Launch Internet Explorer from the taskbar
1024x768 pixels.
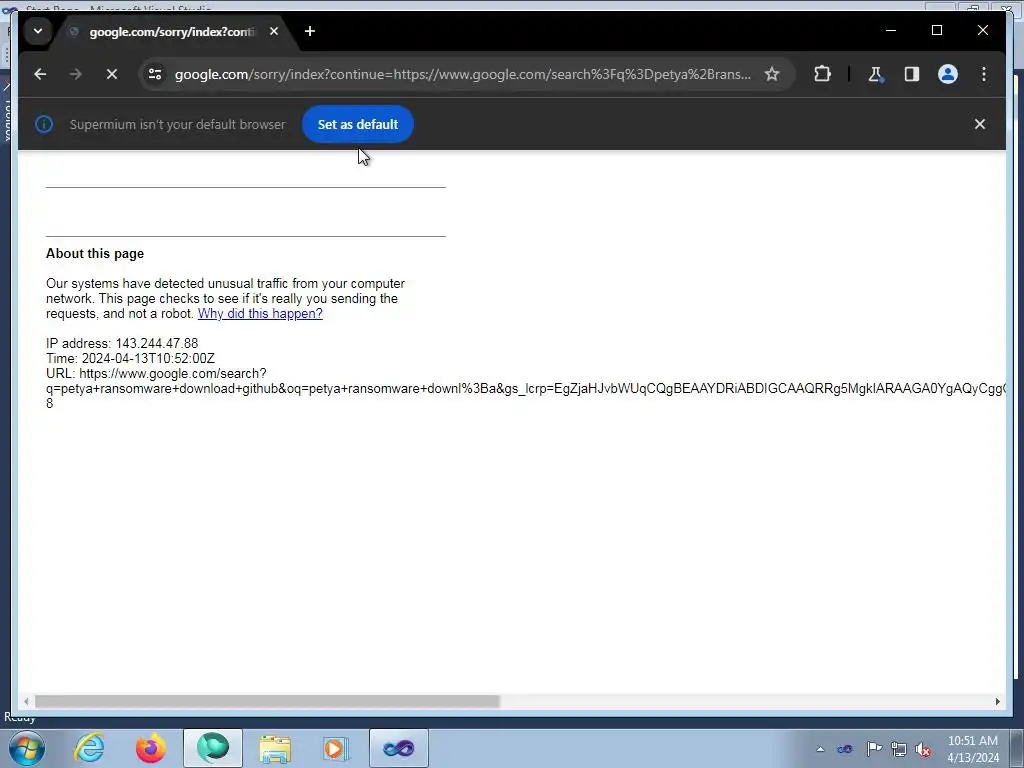[89, 748]
